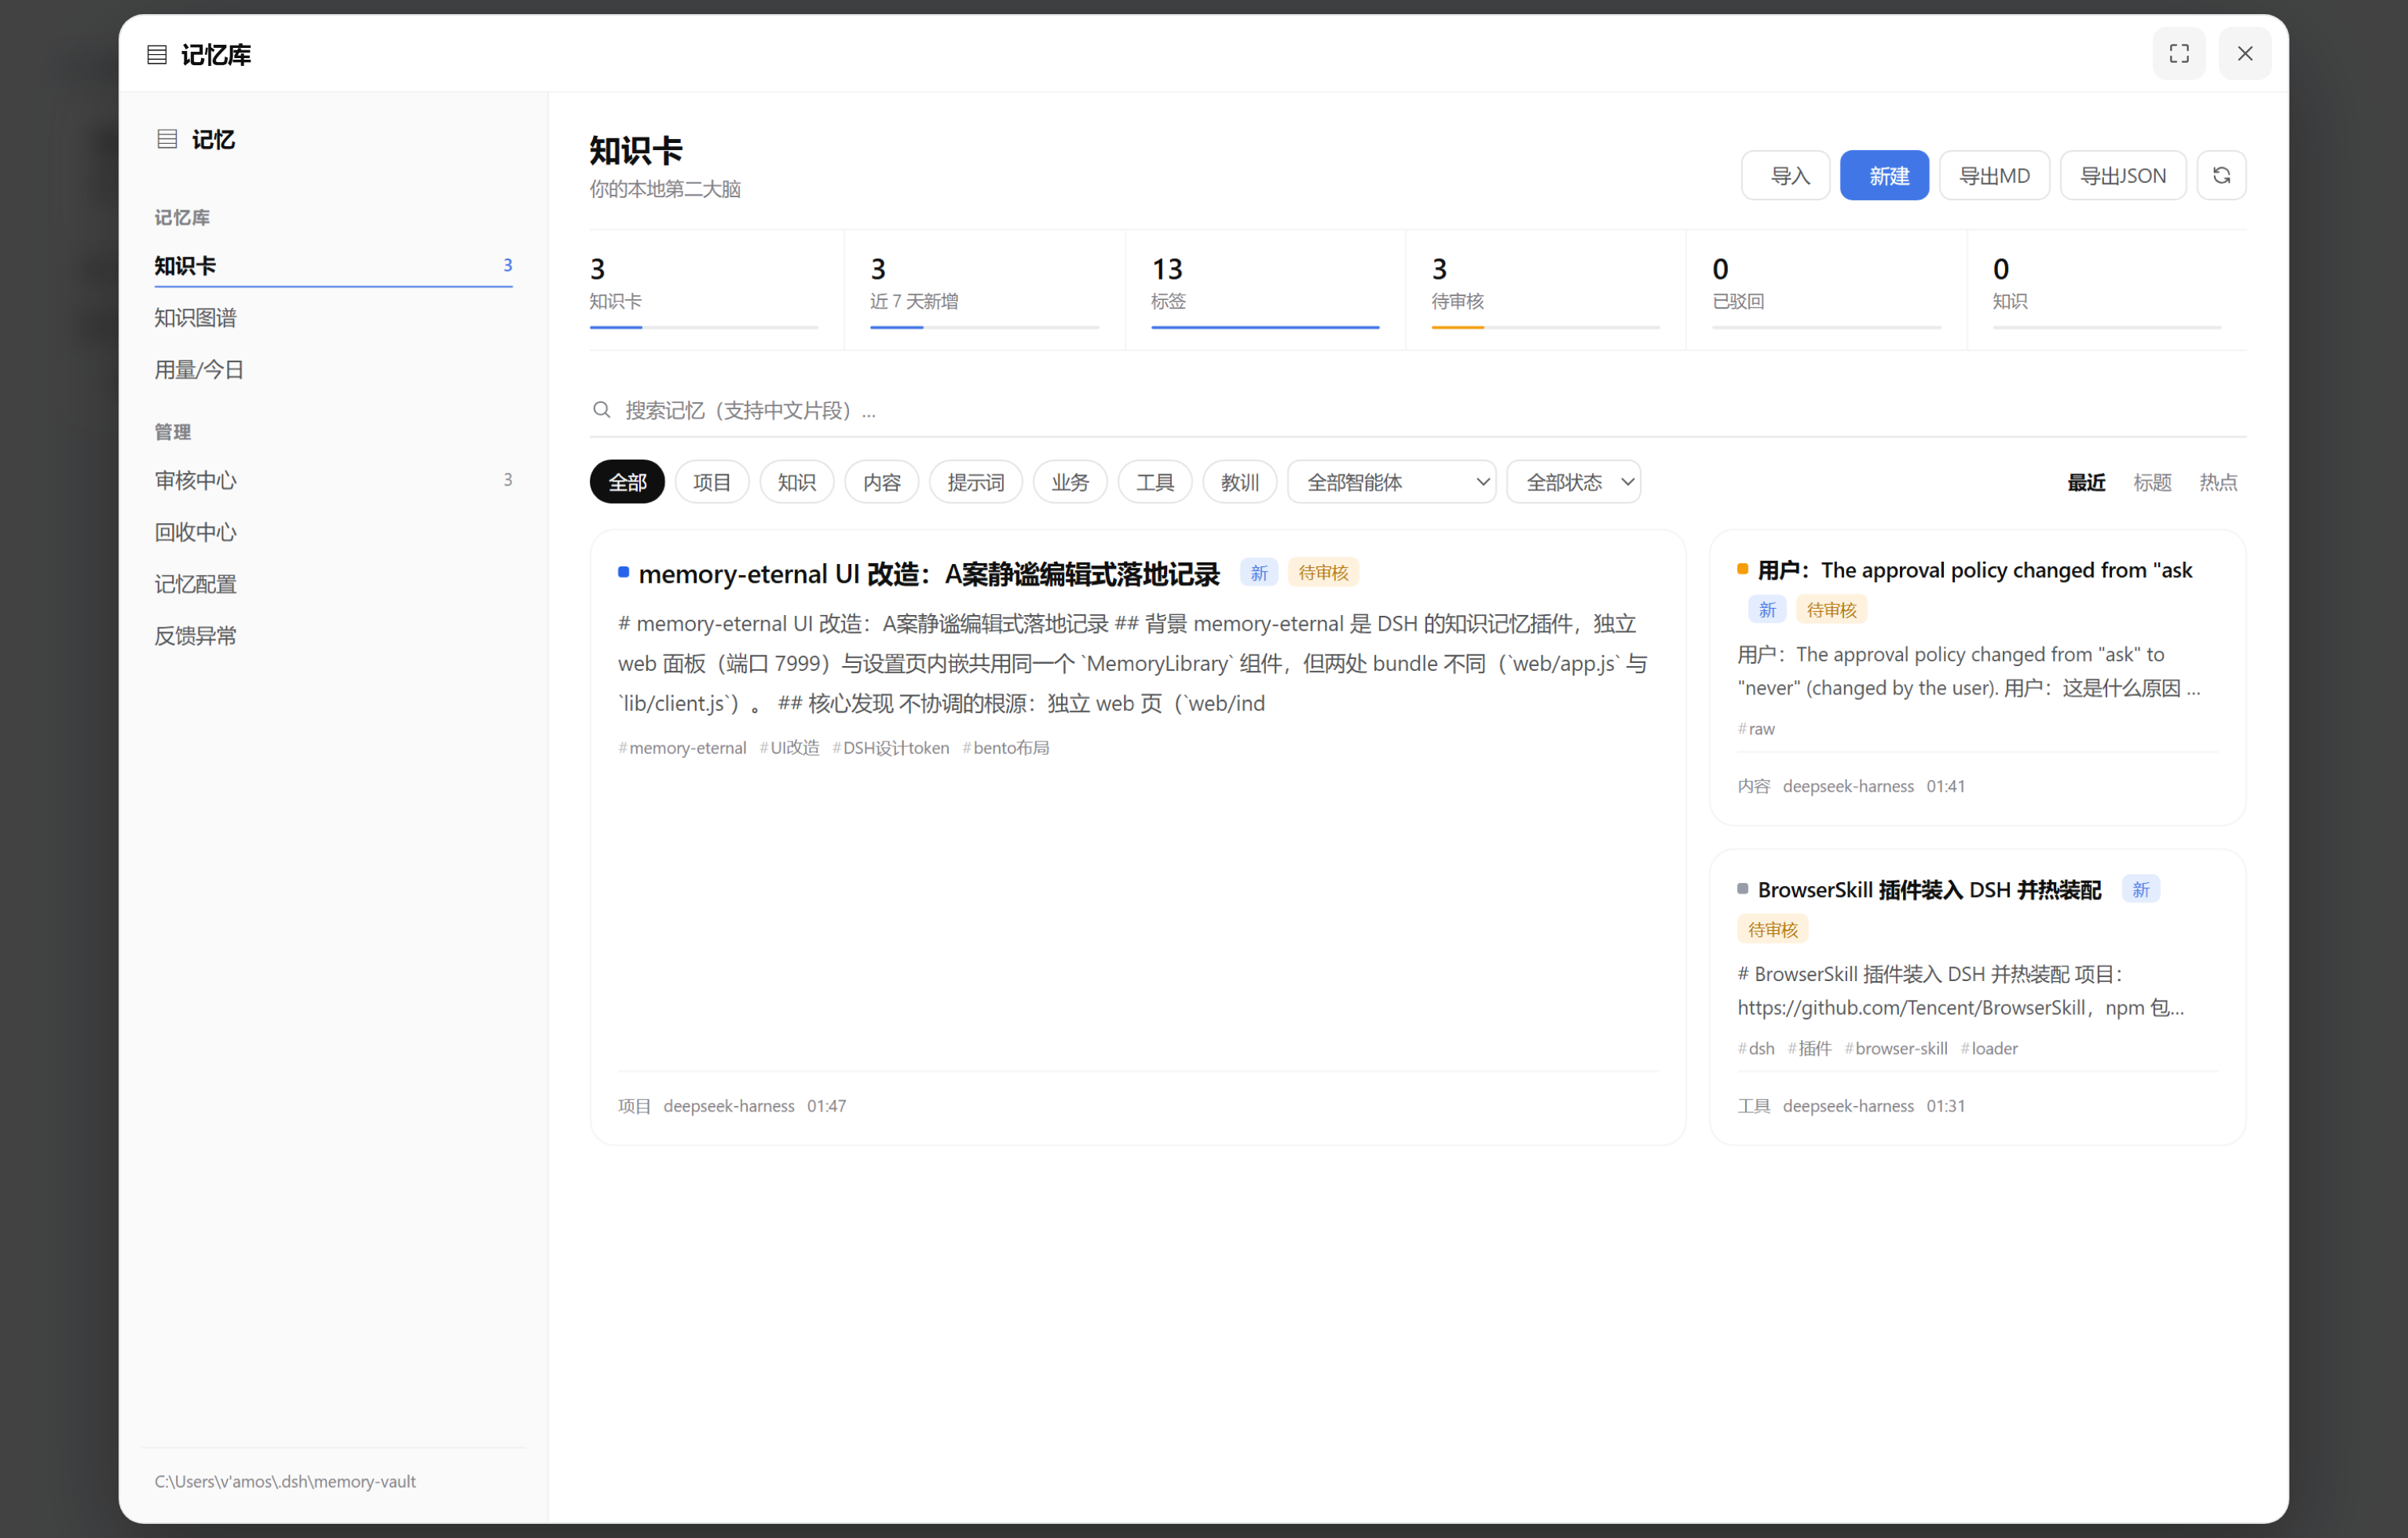Select the 工具 filter chip
The image size is (2408, 1538).
1155,482
